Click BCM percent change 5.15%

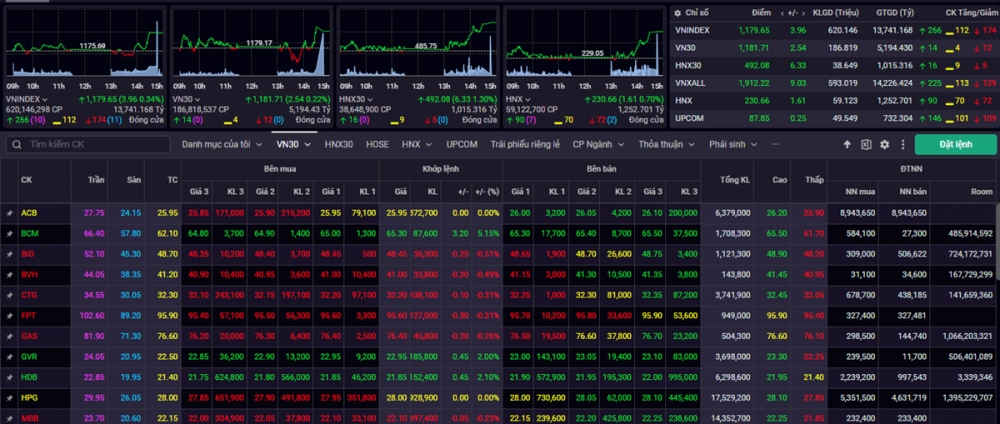tap(487, 234)
